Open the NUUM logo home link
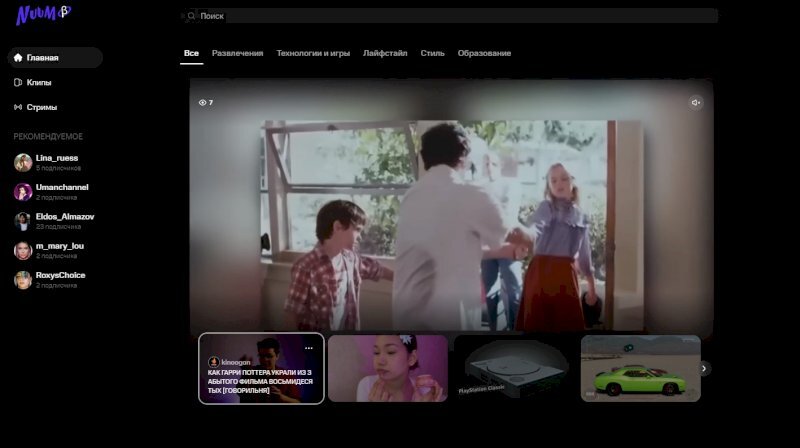 [x=43, y=14]
